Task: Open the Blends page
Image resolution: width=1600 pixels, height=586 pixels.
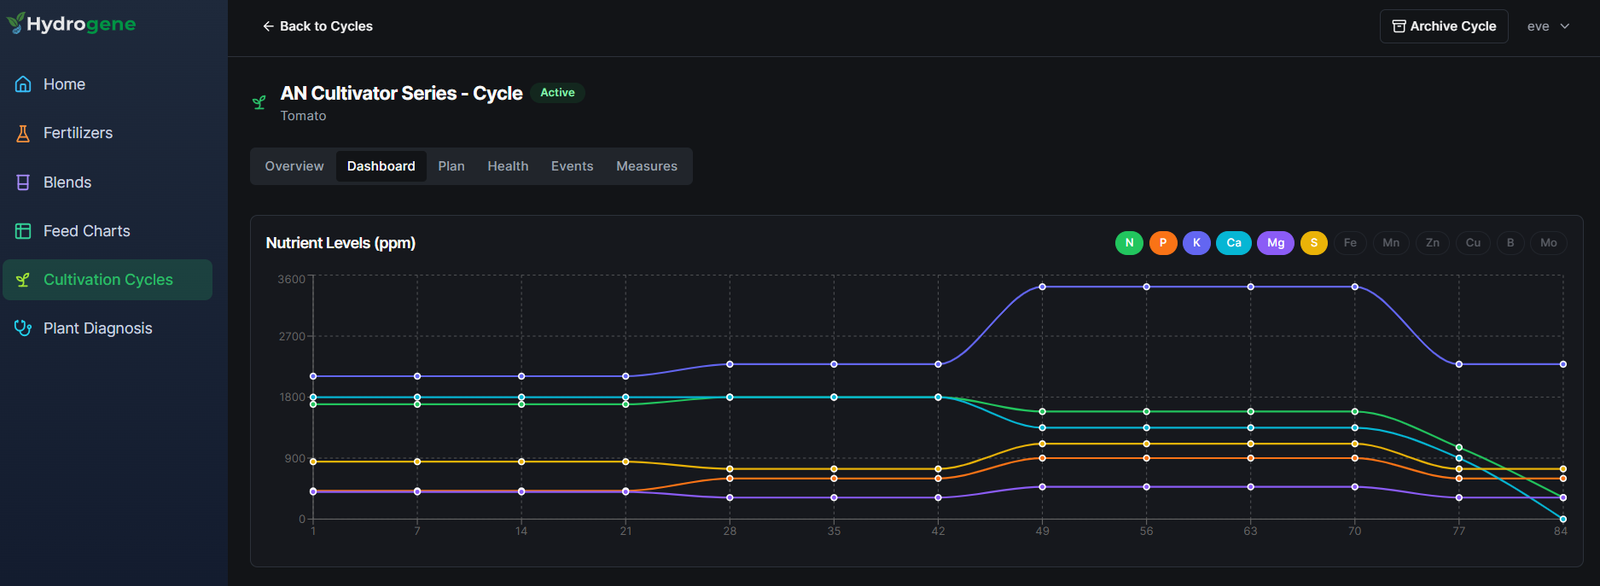Action: tap(108, 182)
